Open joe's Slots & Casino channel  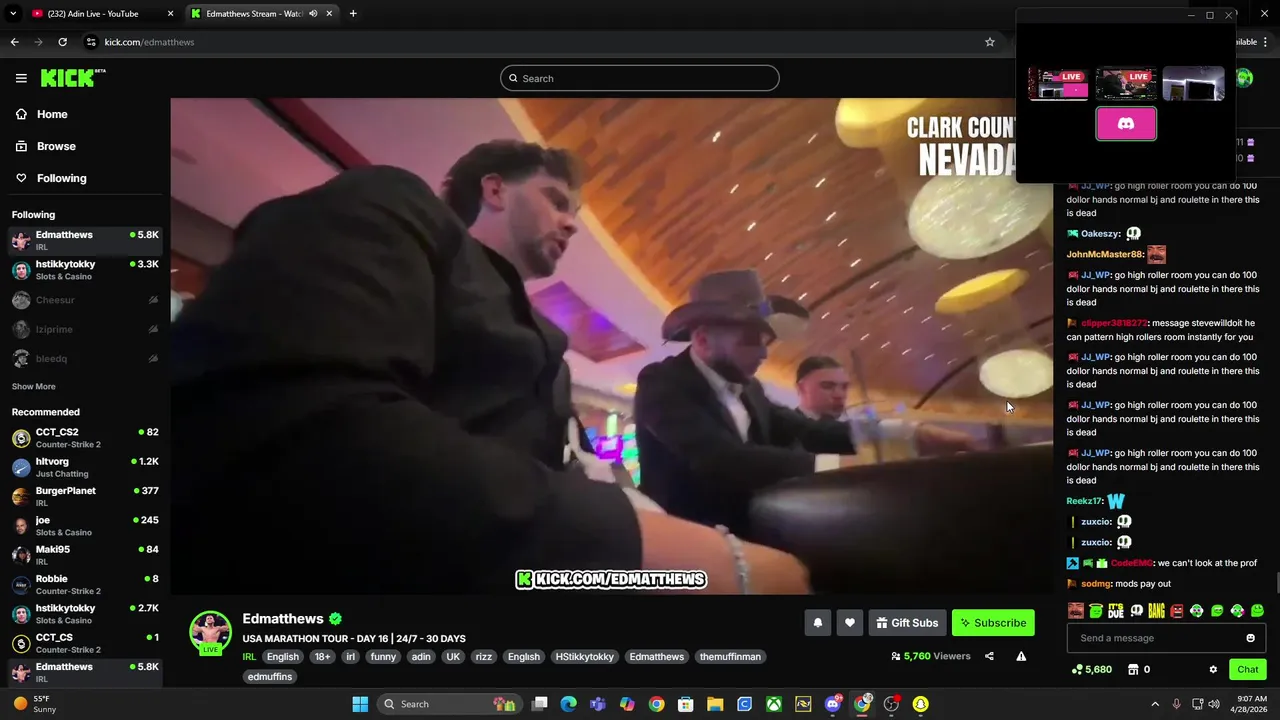pos(84,525)
